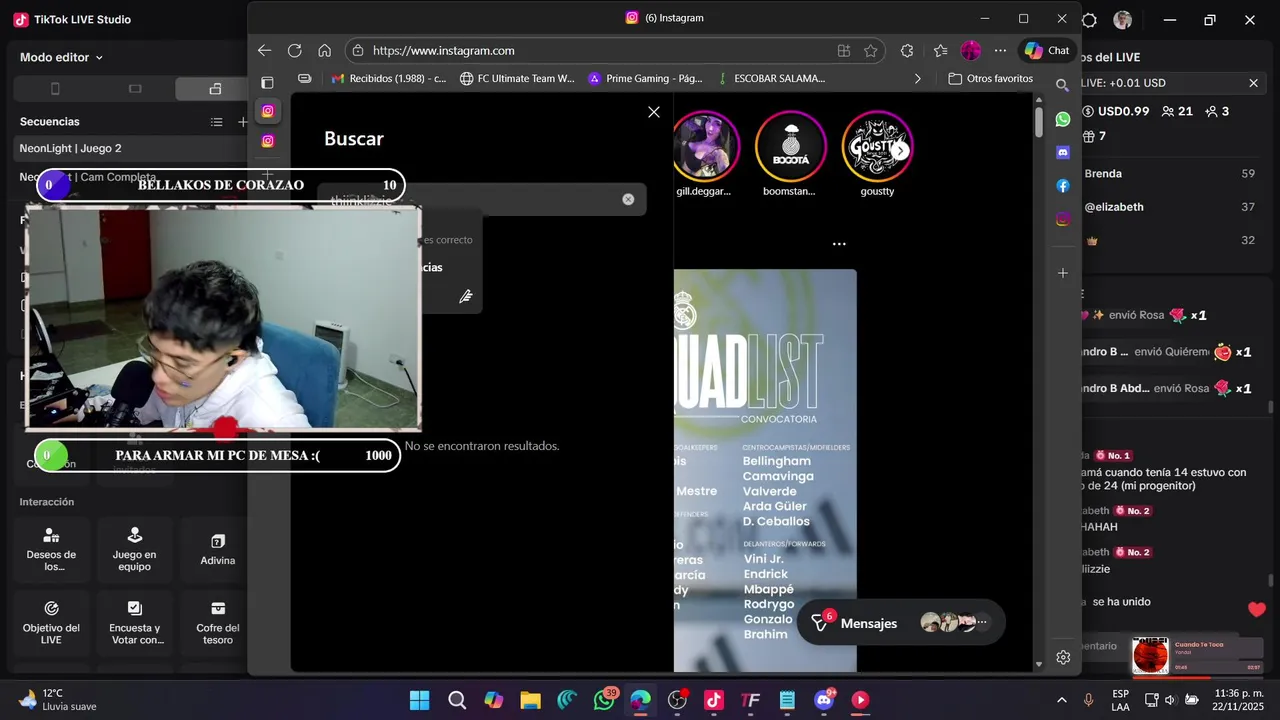Open TikTok LIVE Studio account avatar
The height and width of the screenshot is (720, 1280).
tap(1123, 20)
